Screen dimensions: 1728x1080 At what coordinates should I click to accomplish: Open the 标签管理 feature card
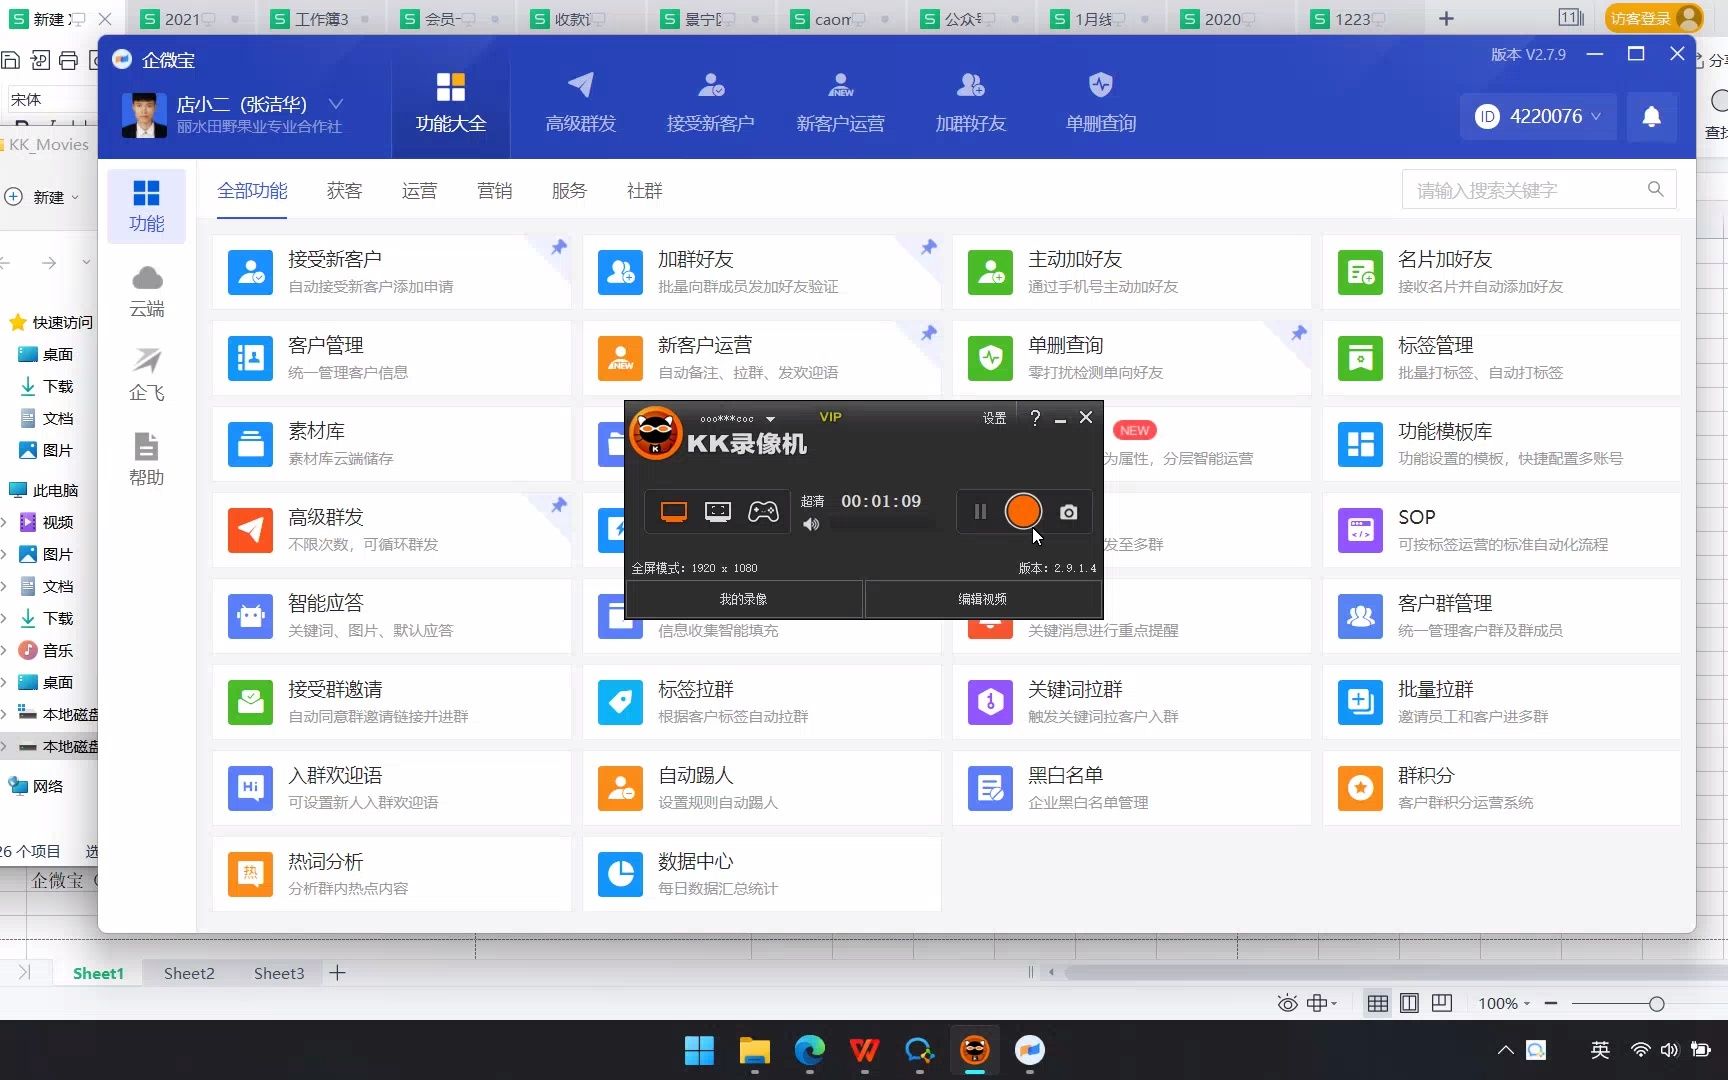(1501, 358)
